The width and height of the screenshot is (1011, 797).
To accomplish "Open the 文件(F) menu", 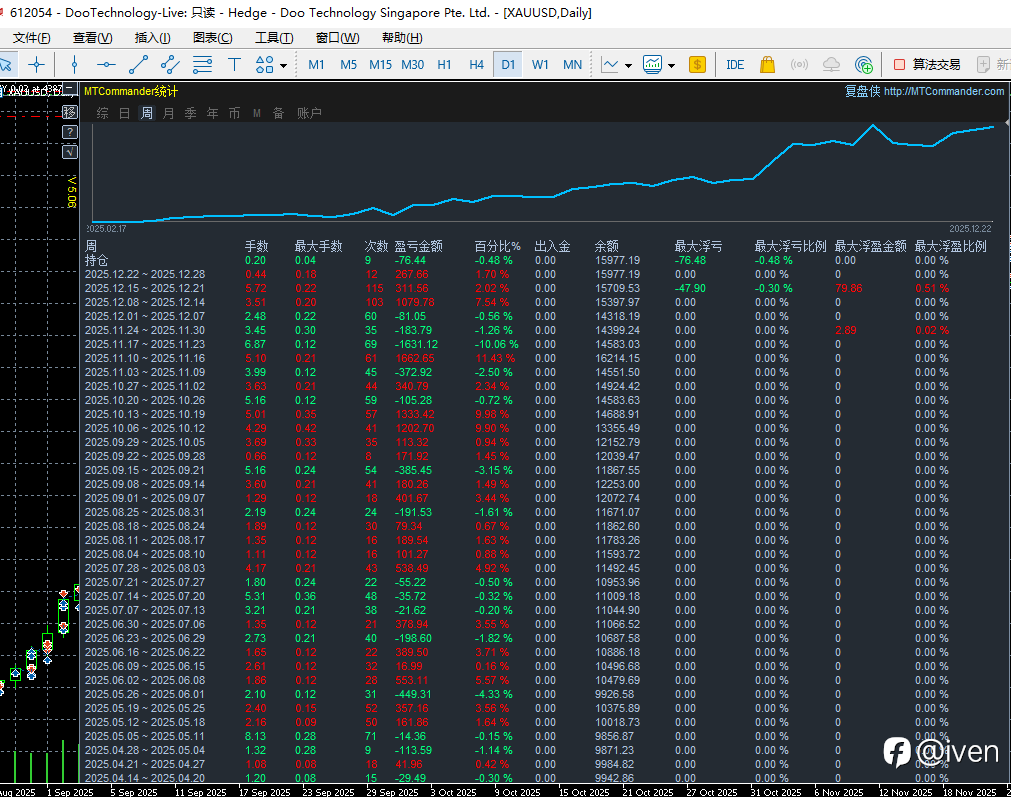I will click(x=31, y=38).
